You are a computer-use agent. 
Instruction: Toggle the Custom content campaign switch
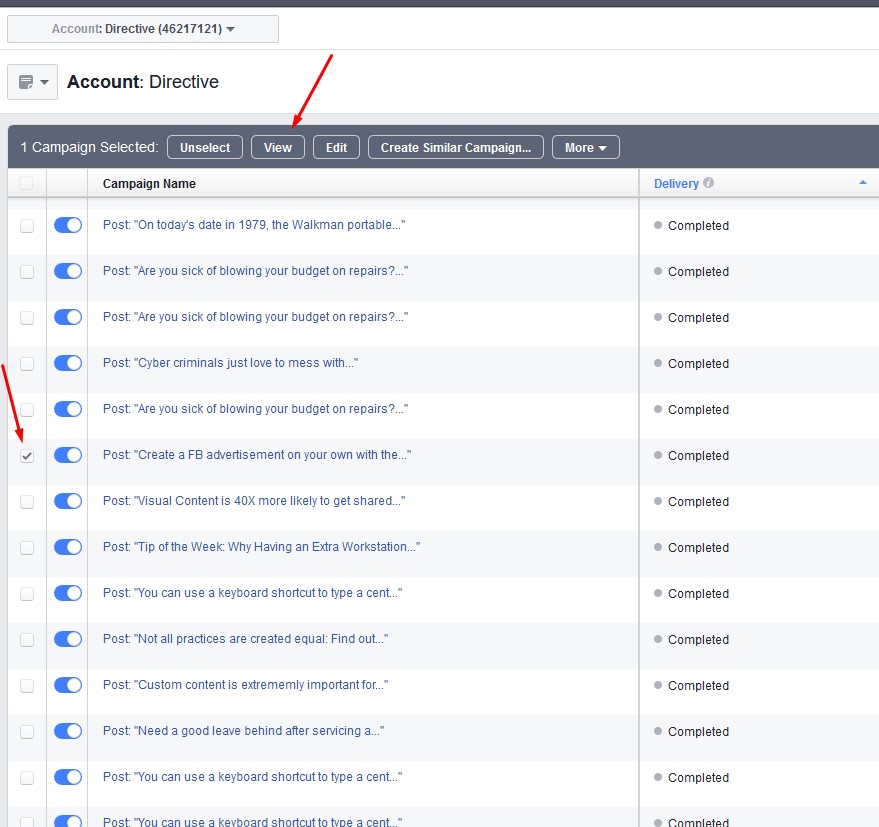(x=68, y=685)
